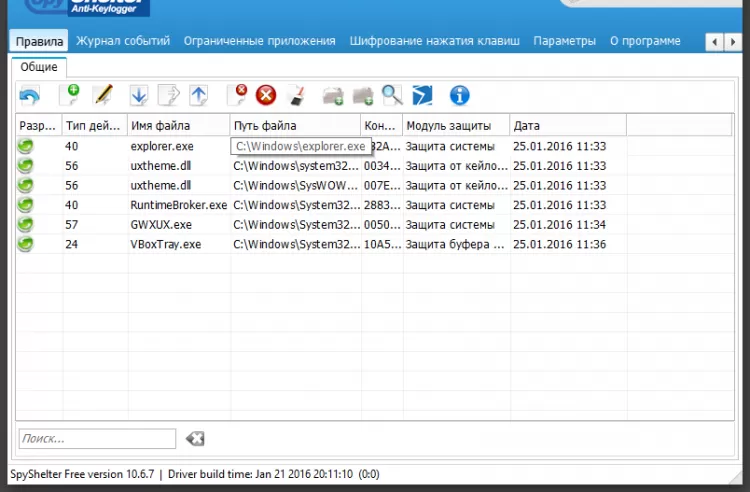Viewport: 750px width, 492px height.
Task: Sort by Путь файла column header
Action: (x=295, y=125)
